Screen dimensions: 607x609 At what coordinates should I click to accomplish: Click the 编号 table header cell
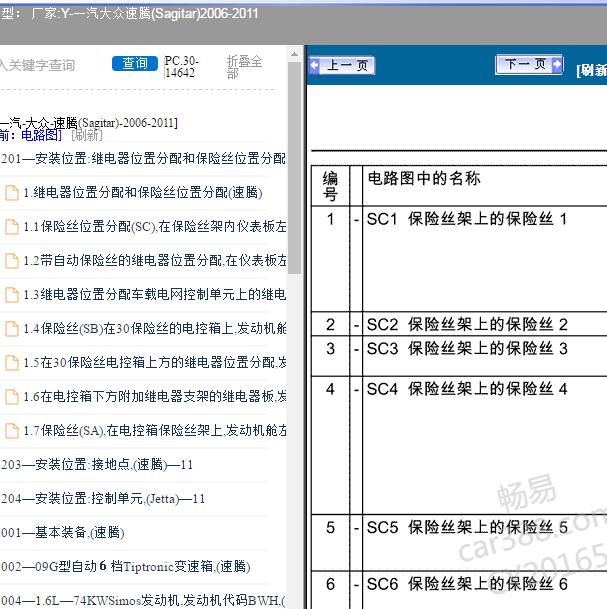pyautogui.click(x=330, y=186)
